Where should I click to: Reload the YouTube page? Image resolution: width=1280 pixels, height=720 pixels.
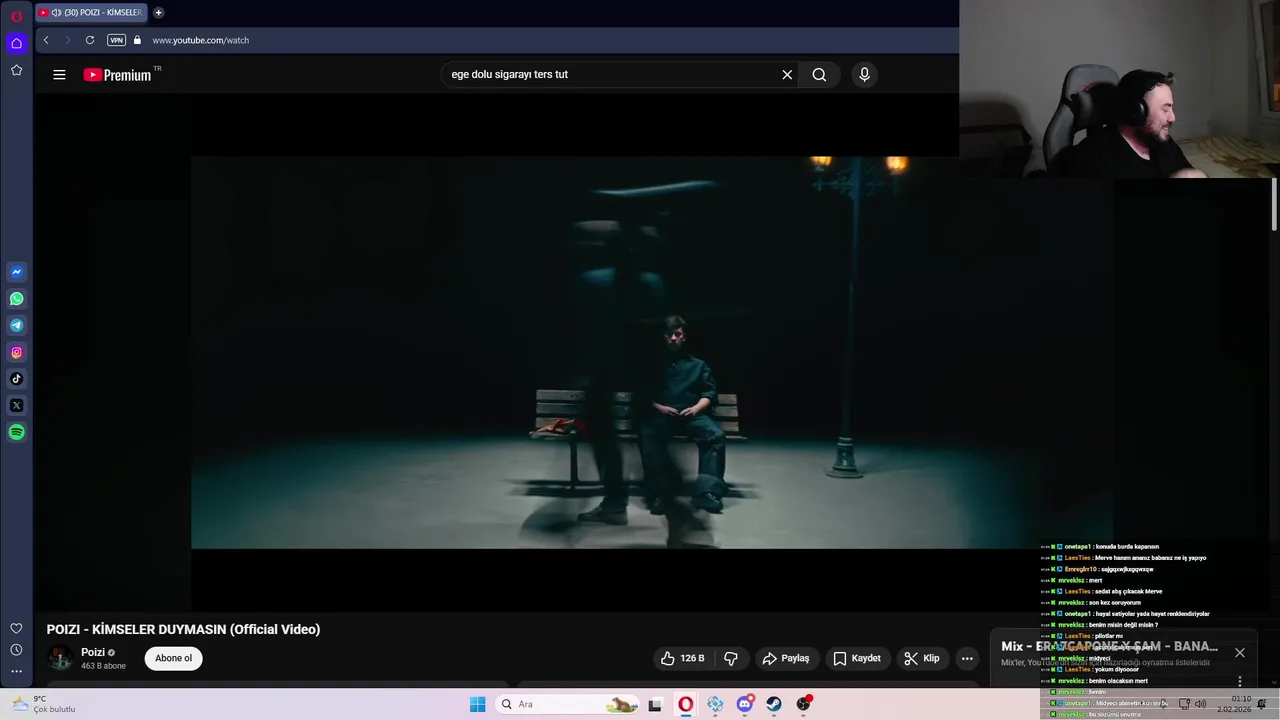click(x=90, y=40)
